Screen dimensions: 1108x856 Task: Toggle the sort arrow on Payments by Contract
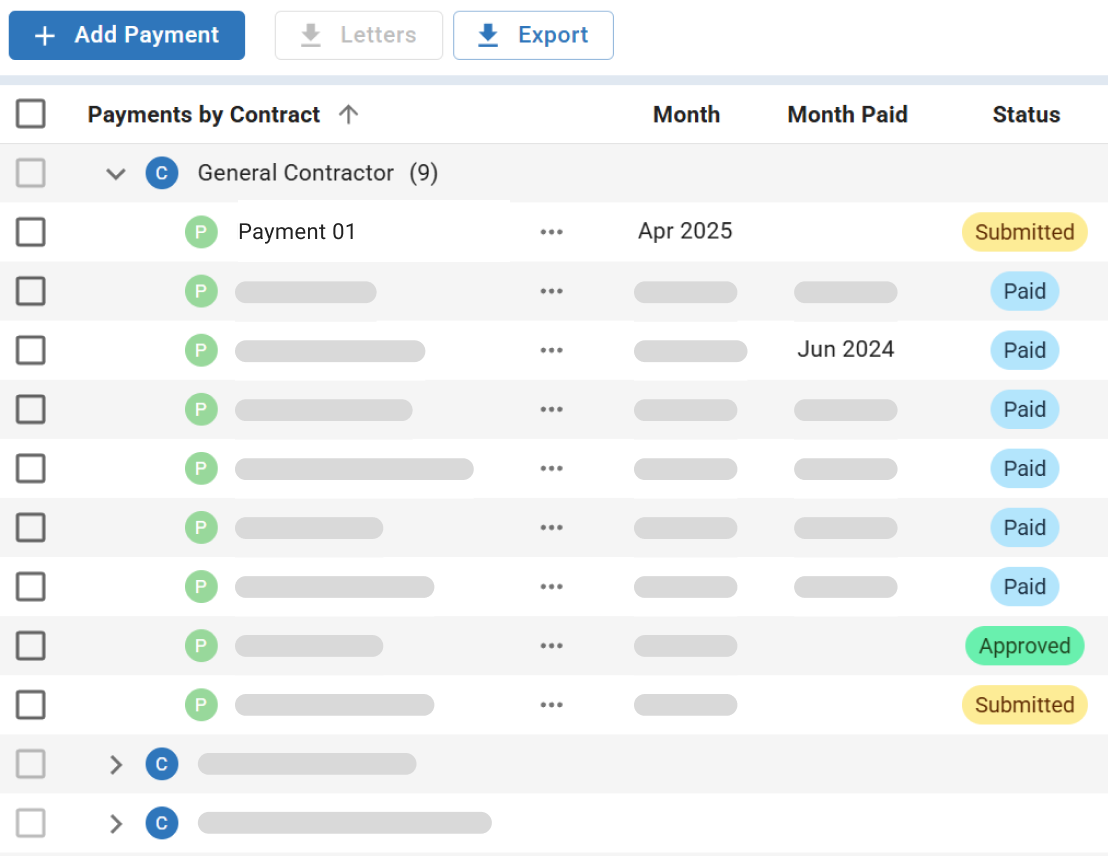click(348, 113)
